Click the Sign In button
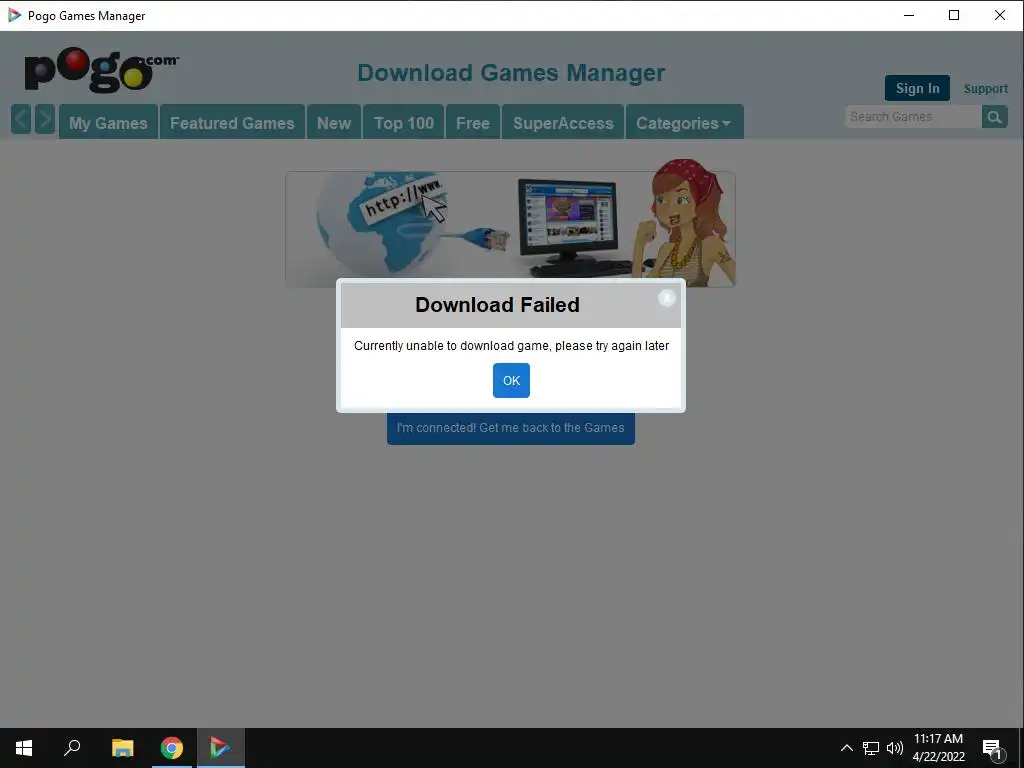 917,88
